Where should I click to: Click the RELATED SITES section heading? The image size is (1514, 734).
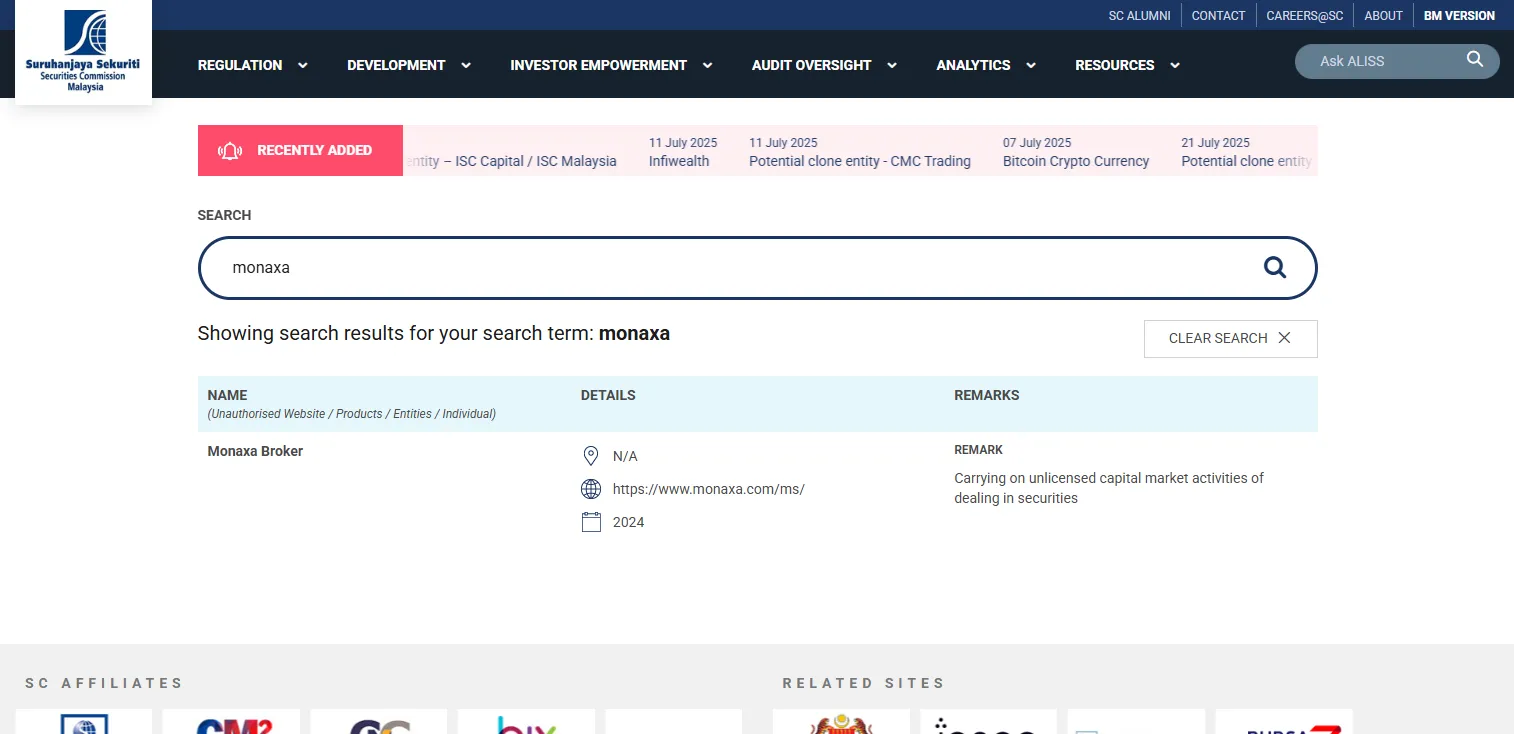pos(864,683)
